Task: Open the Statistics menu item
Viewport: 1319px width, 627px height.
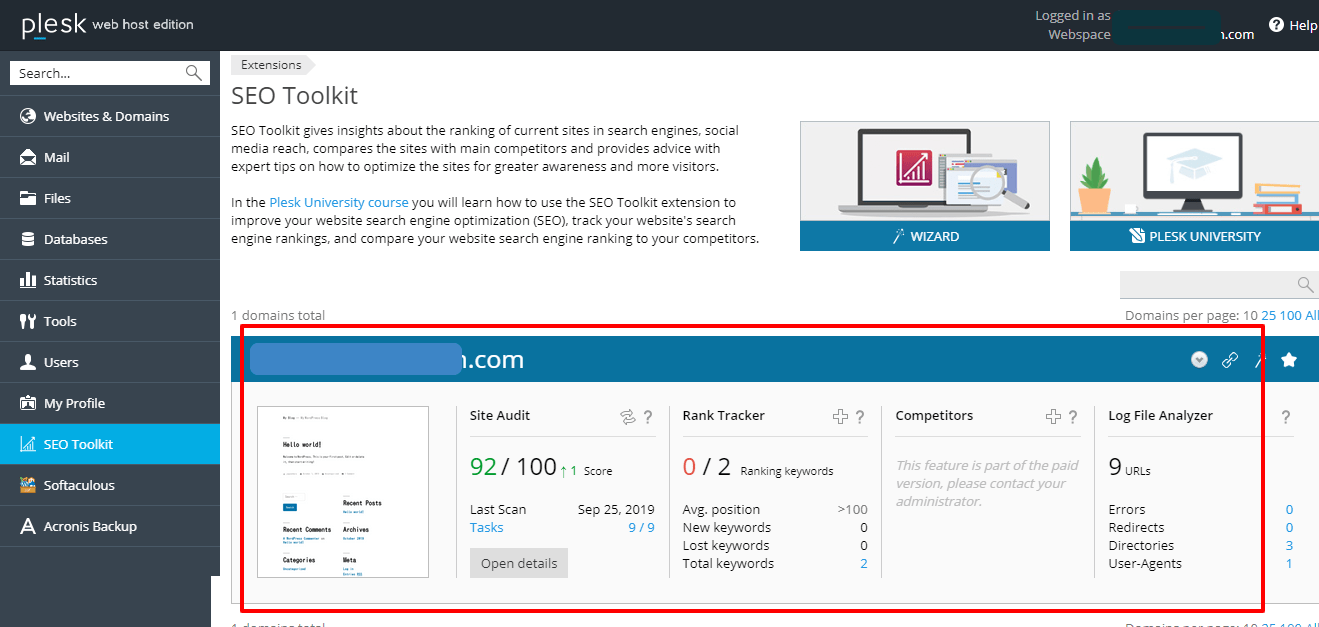Action: coord(110,280)
